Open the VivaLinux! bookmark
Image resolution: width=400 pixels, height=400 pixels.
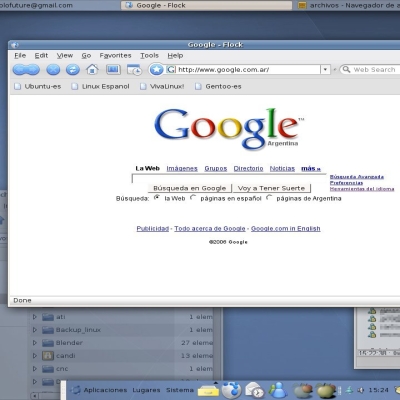coord(162,86)
